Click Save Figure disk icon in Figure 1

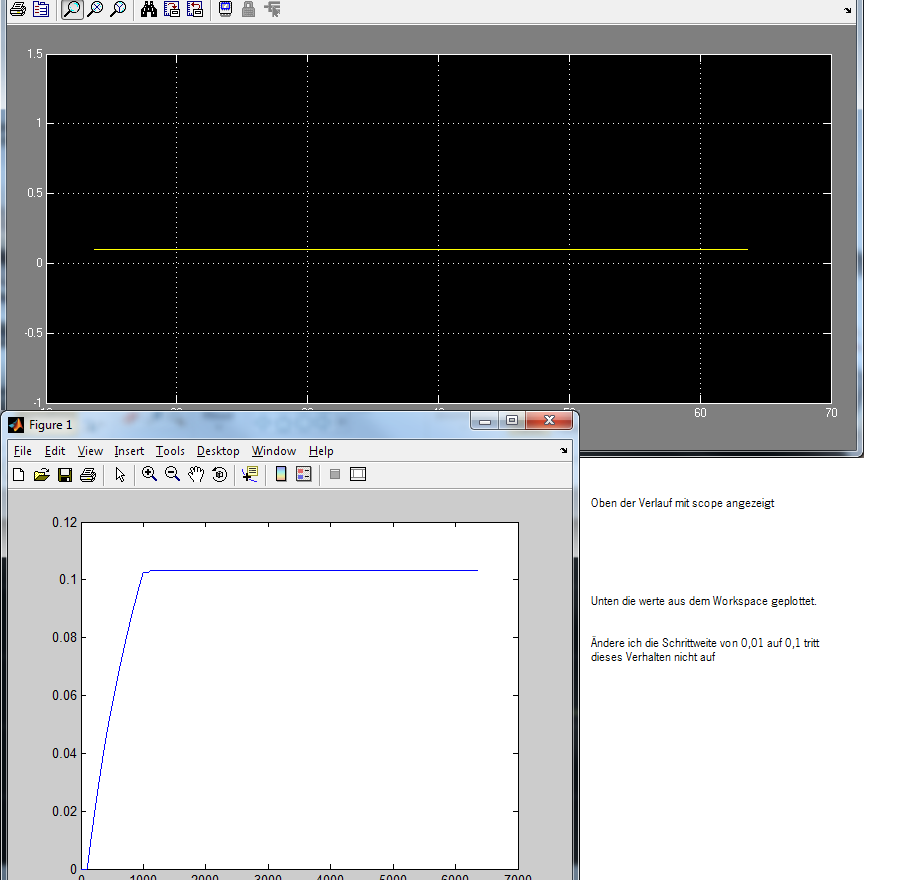(64, 474)
